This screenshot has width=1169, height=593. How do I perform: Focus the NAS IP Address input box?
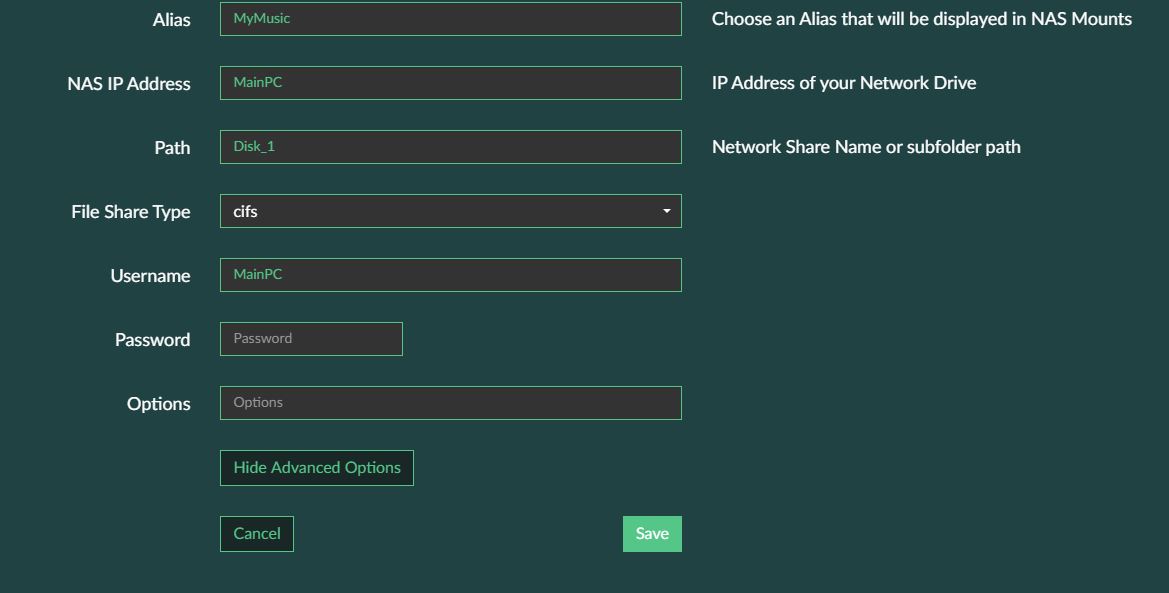coord(450,83)
